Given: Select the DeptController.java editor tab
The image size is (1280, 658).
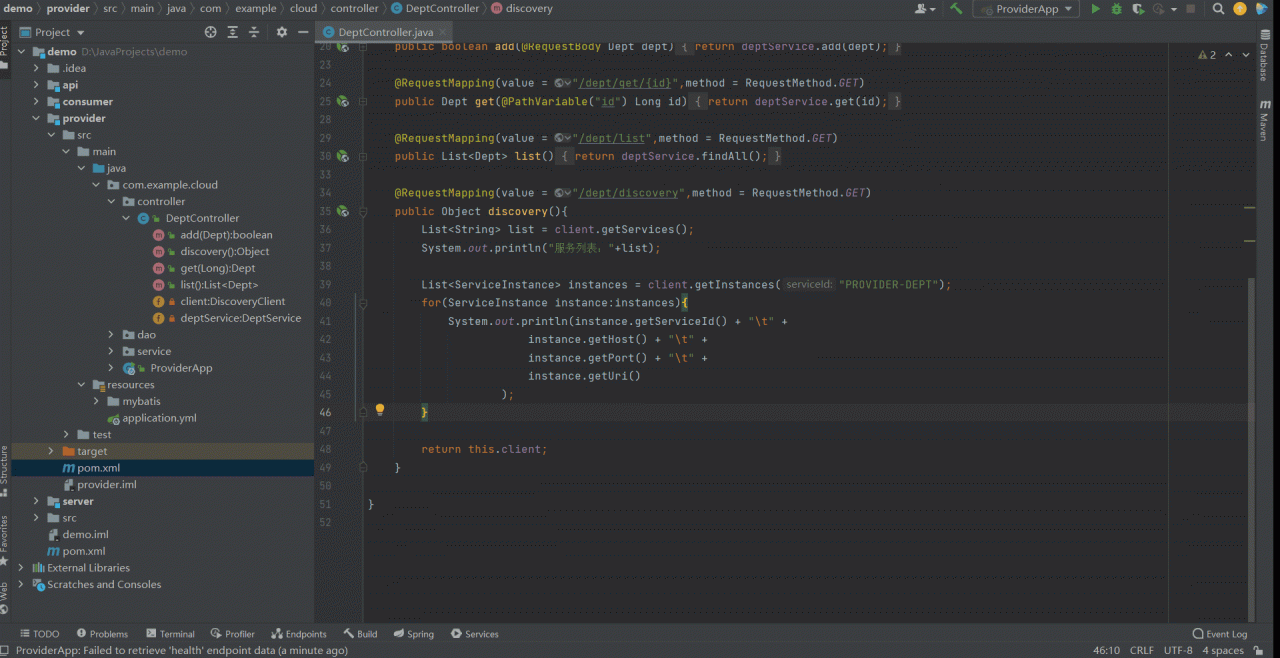Looking at the screenshot, I should click(384, 32).
